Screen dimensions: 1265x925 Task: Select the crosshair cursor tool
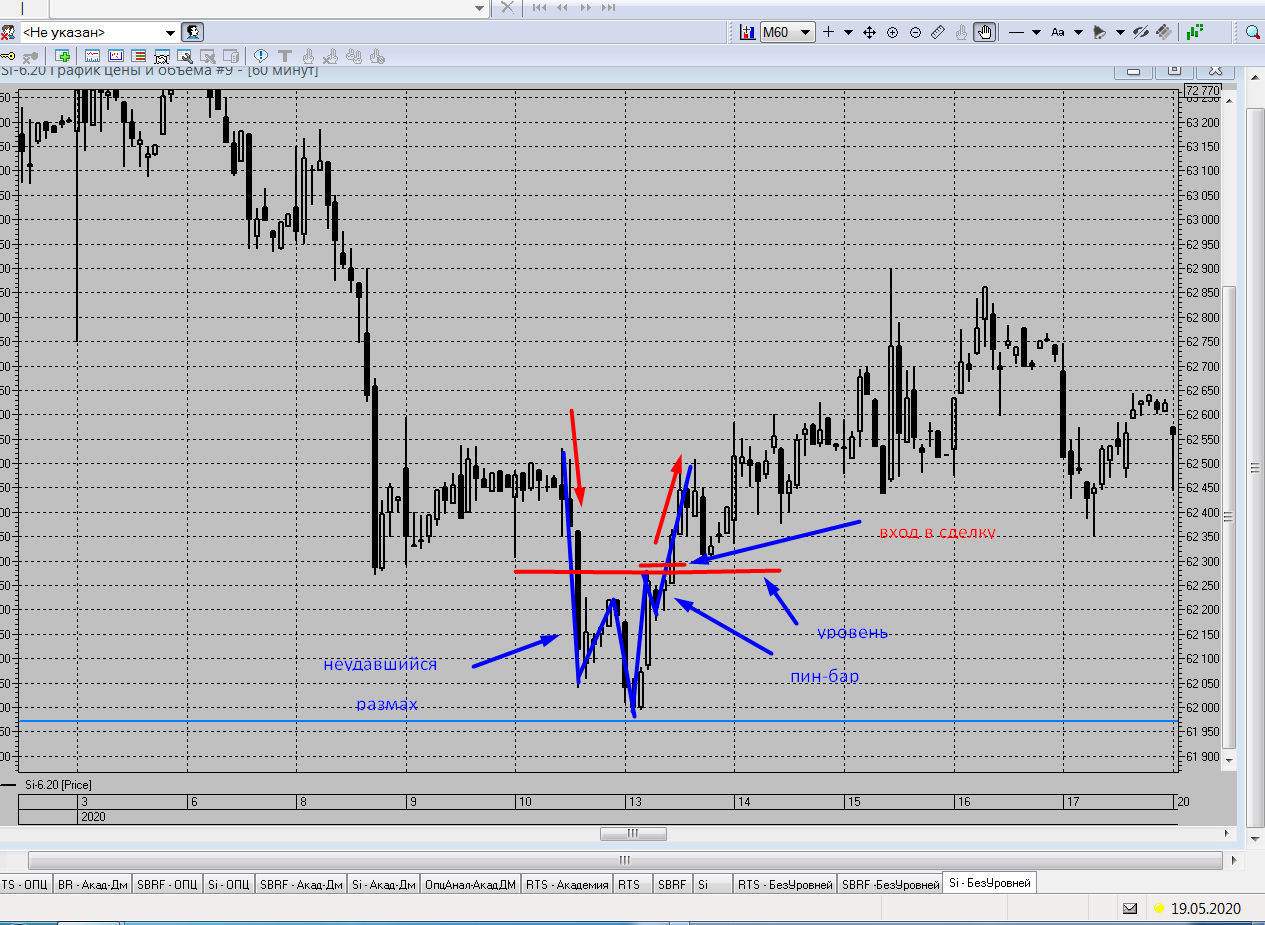pos(828,32)
